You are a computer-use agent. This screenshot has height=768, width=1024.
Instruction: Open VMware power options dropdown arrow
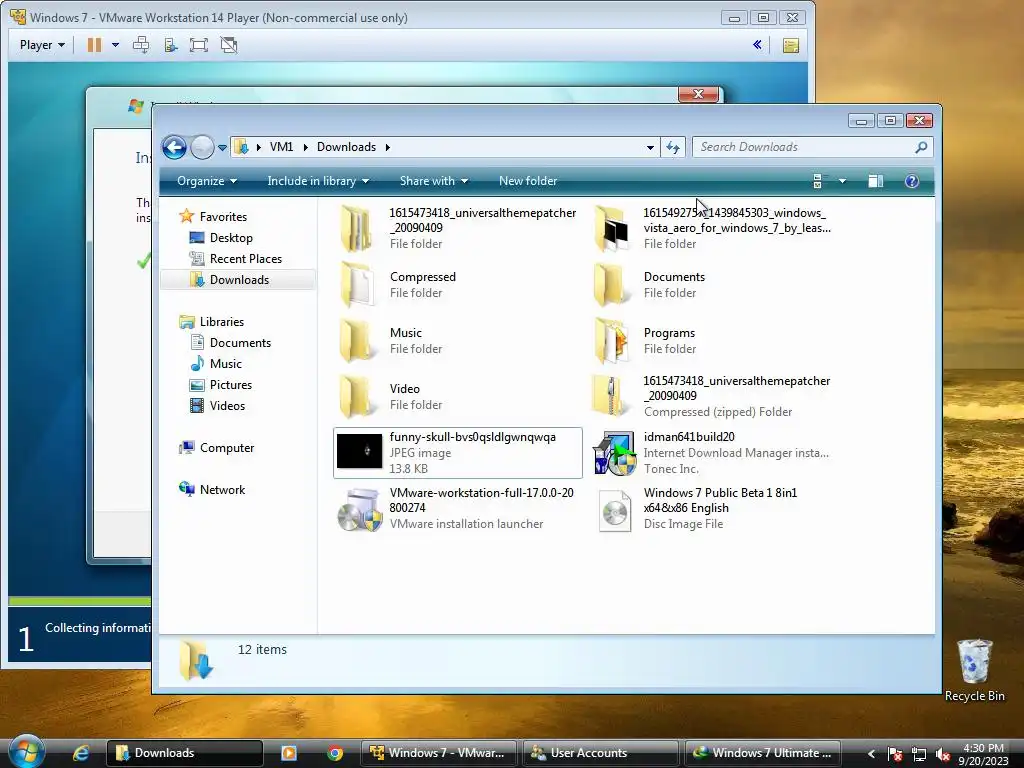click(x=116, y=45)
